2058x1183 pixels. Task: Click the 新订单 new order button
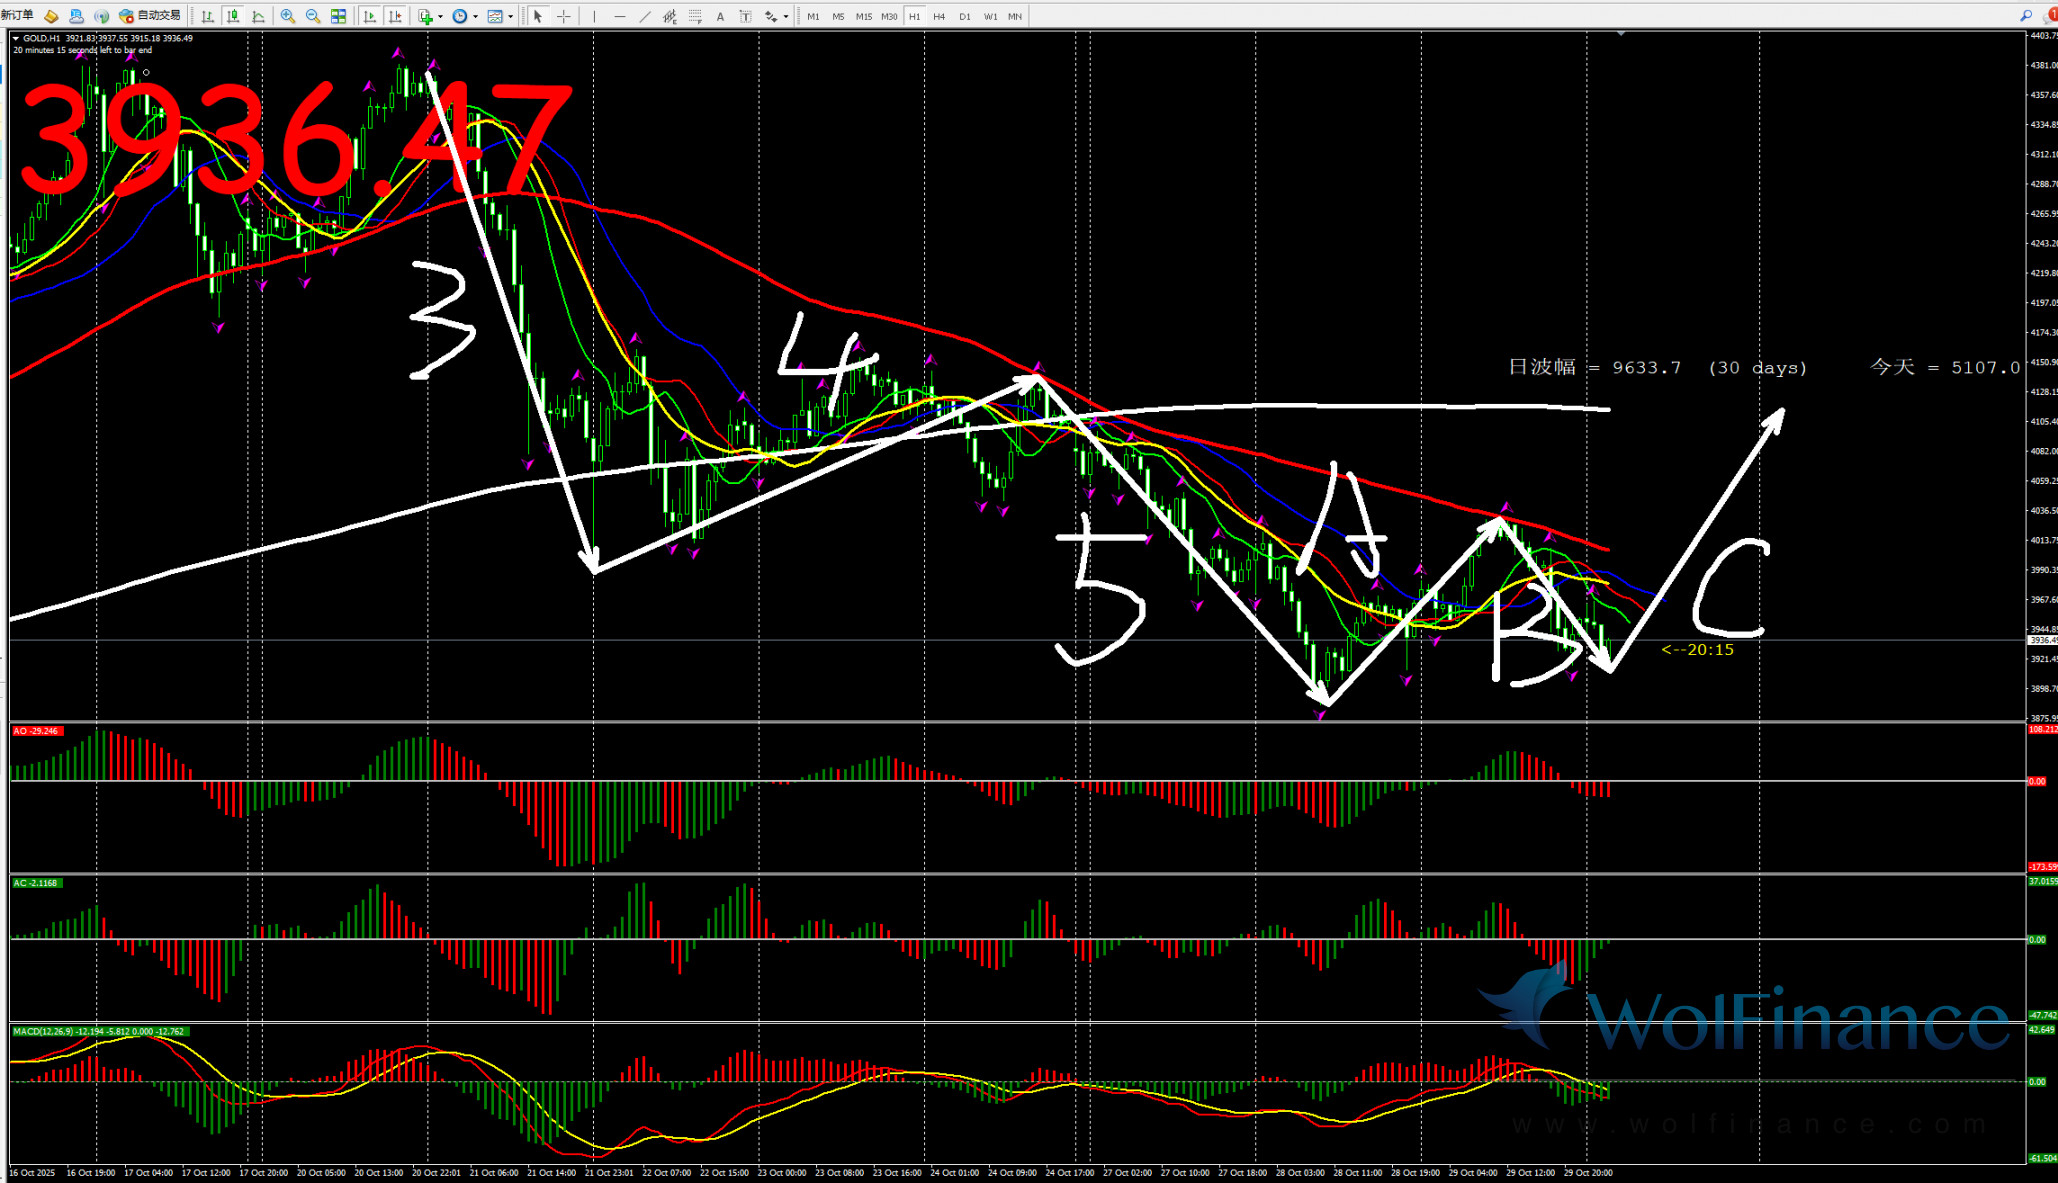18,16
